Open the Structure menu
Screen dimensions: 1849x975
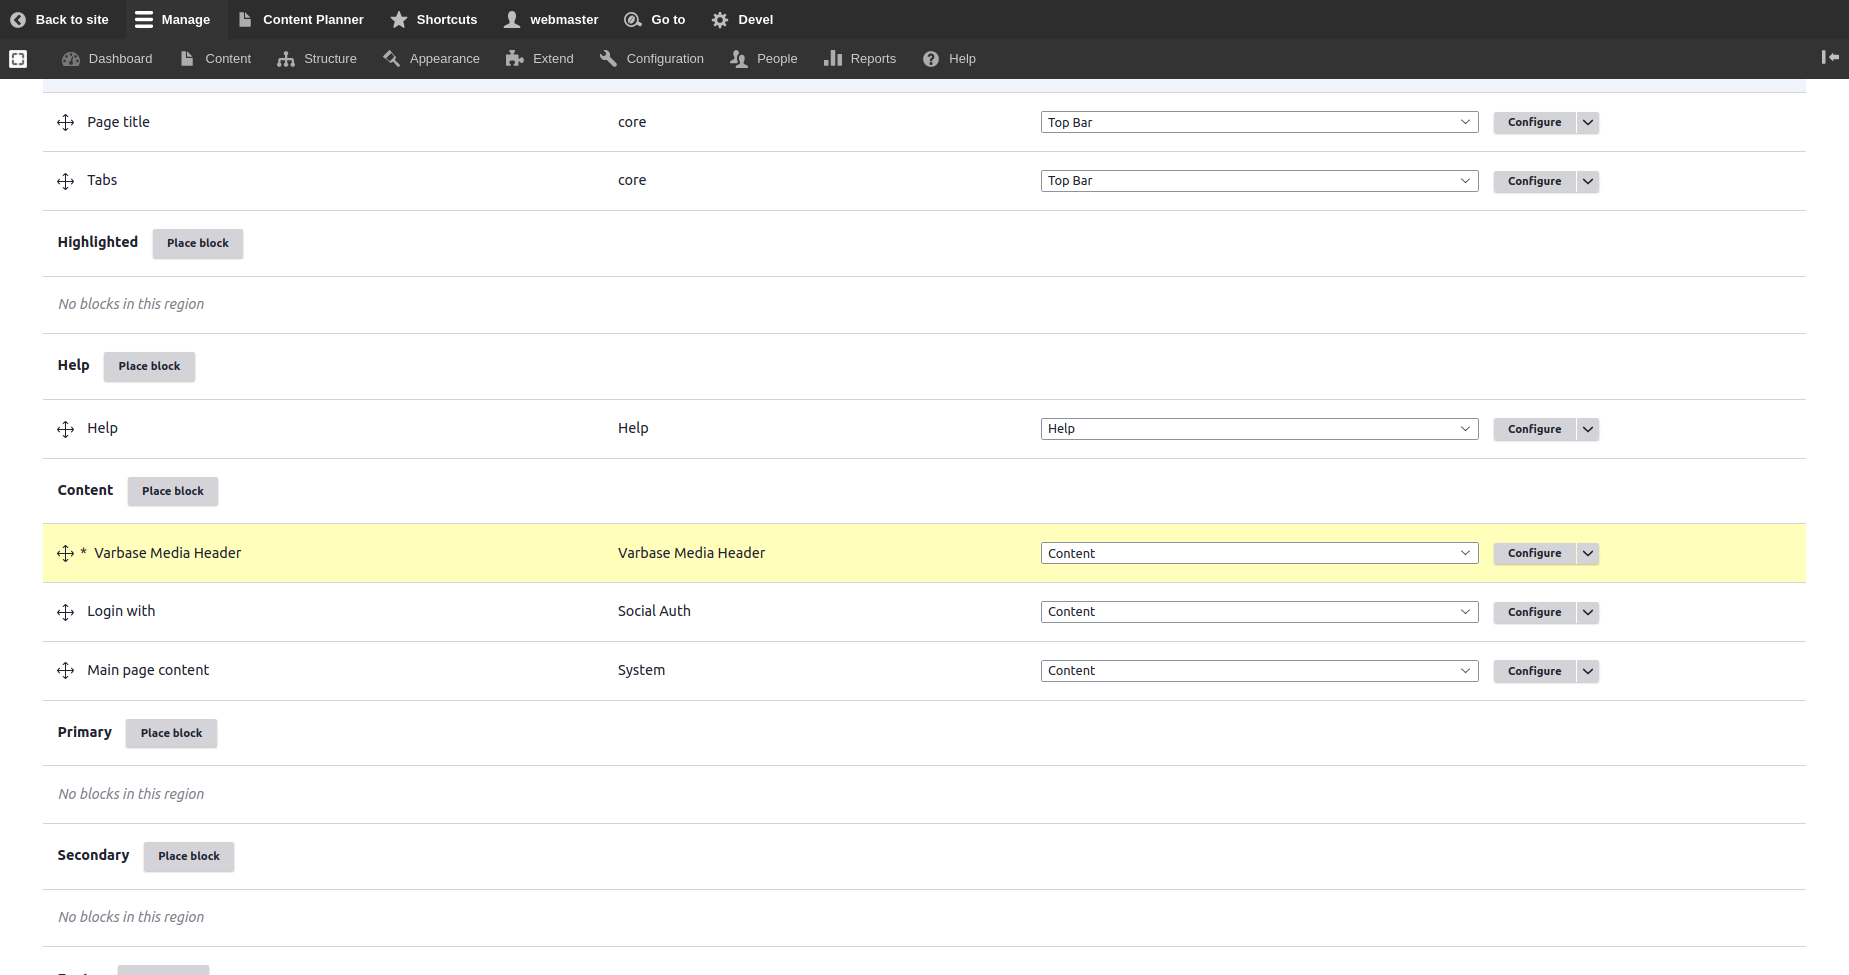tap(317, 59)
